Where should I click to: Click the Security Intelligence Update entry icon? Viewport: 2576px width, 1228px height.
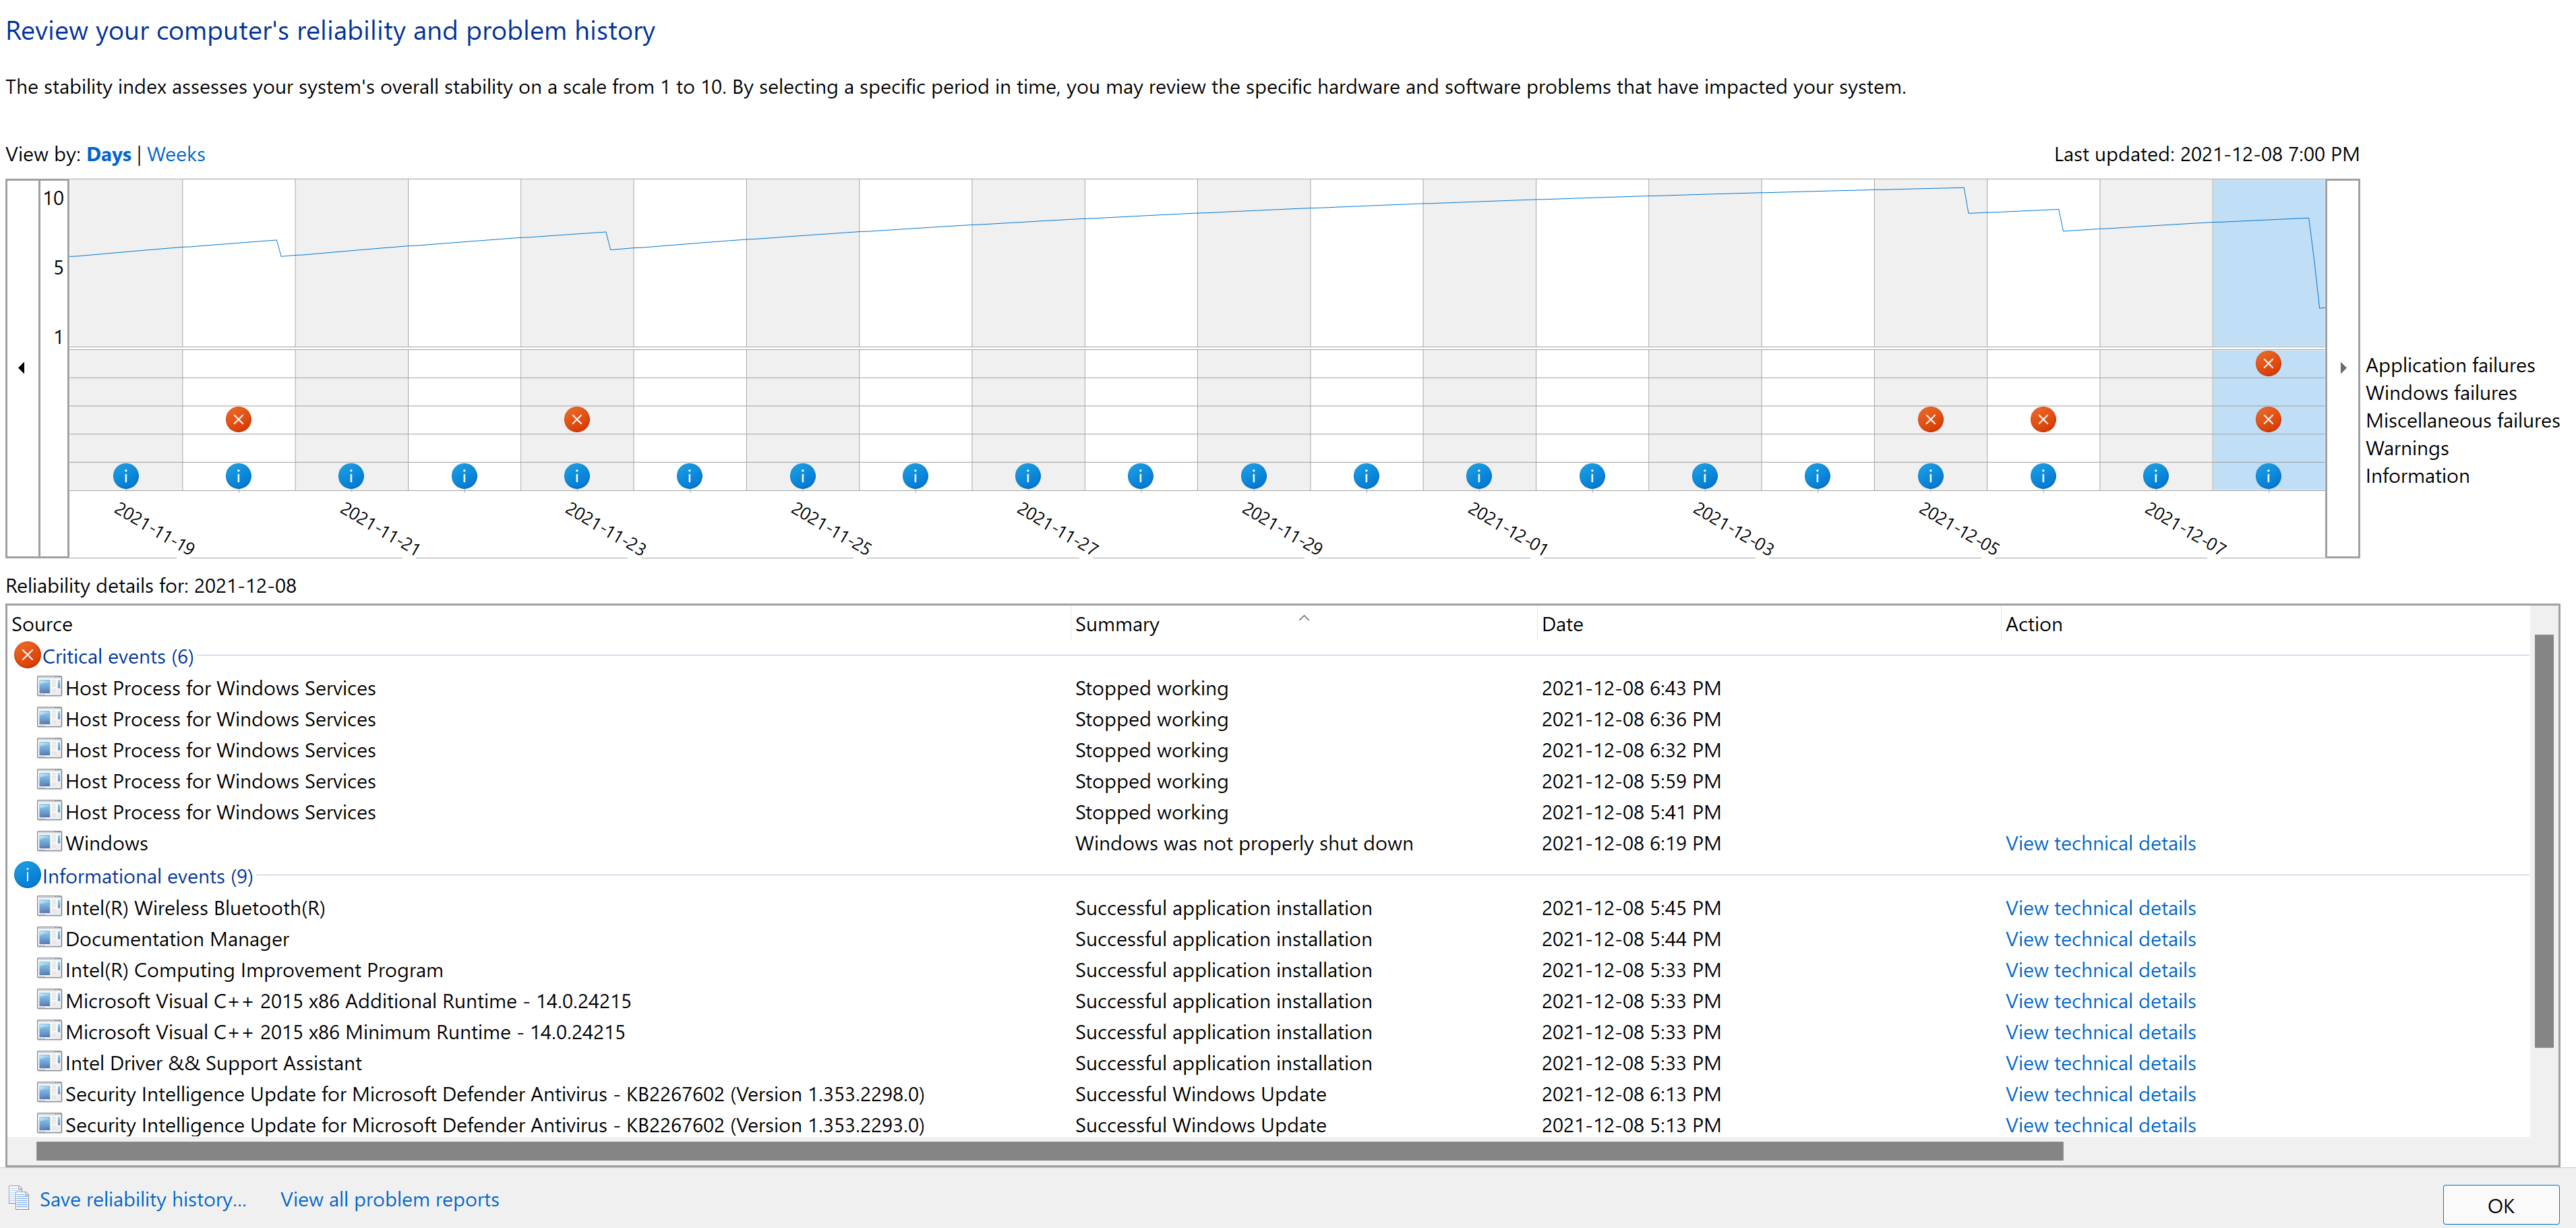click(49, 1093)
